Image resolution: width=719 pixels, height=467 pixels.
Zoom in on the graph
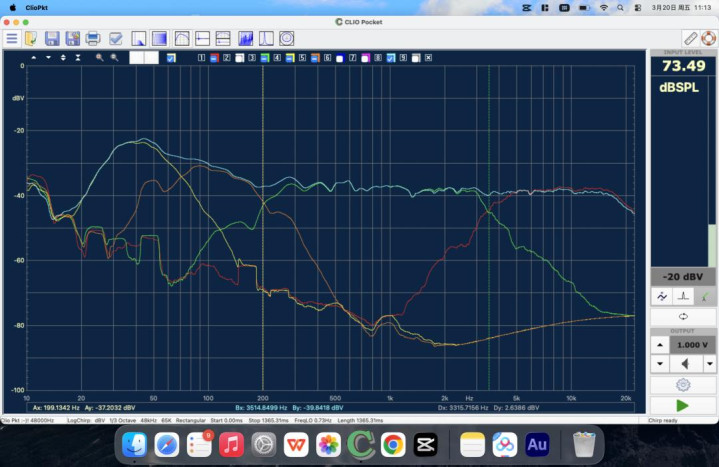[100, 58]
